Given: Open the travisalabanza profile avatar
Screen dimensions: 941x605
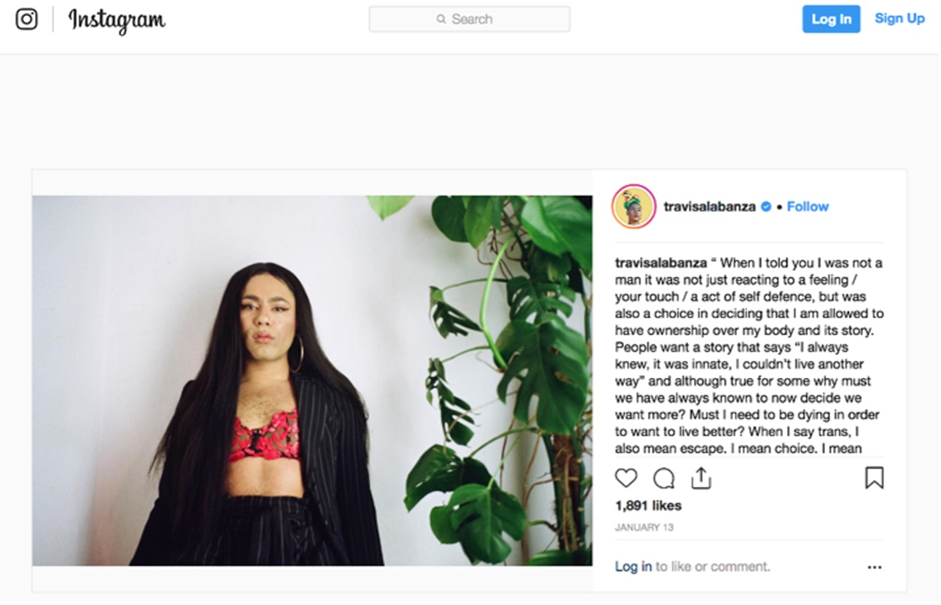Looking at the screenshot, I should (634, 206).
